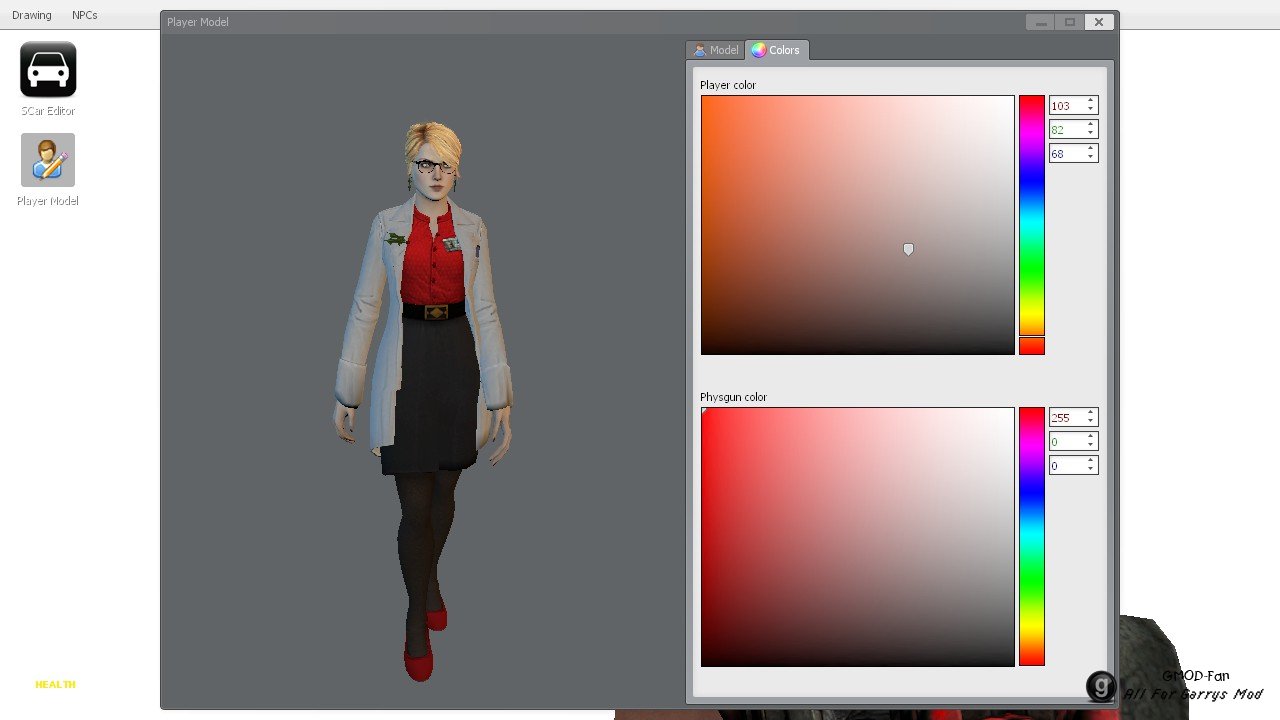This screenshot has width=1280, height=720.
Task: Click the Physgun color hue bar
Action: coord(1032,536)
